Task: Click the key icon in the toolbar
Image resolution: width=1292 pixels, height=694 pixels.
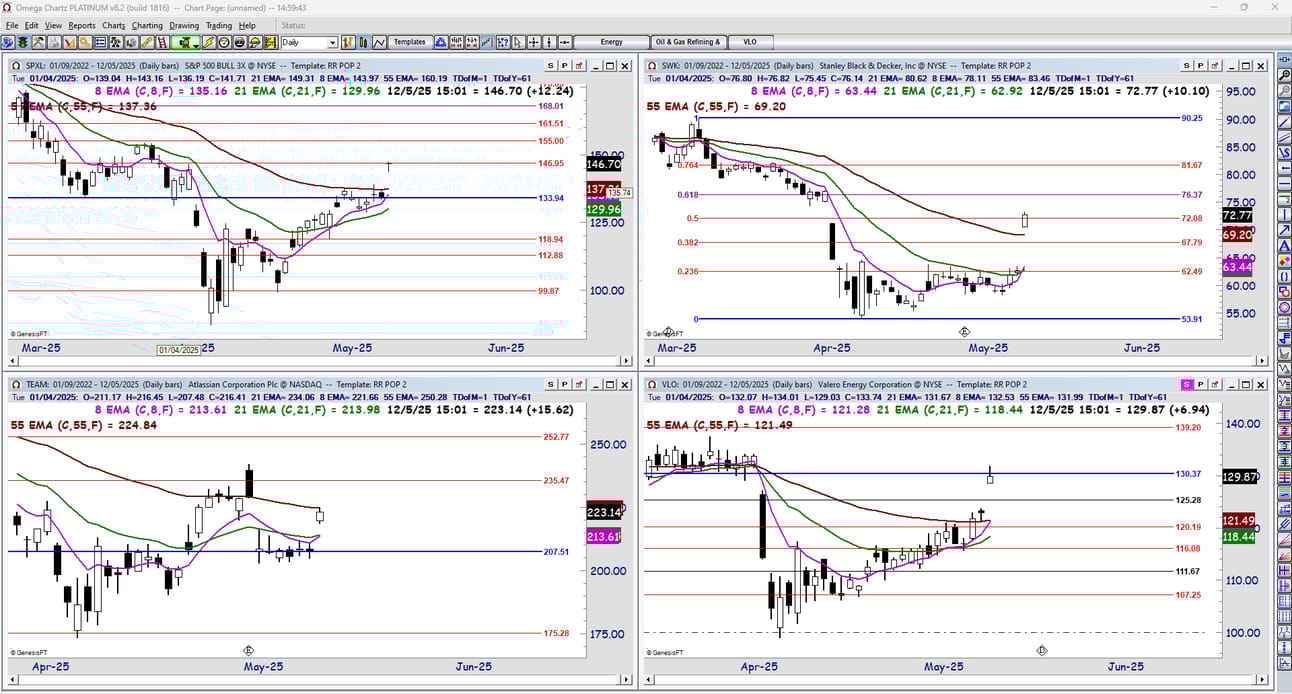Action: [85, 43]
